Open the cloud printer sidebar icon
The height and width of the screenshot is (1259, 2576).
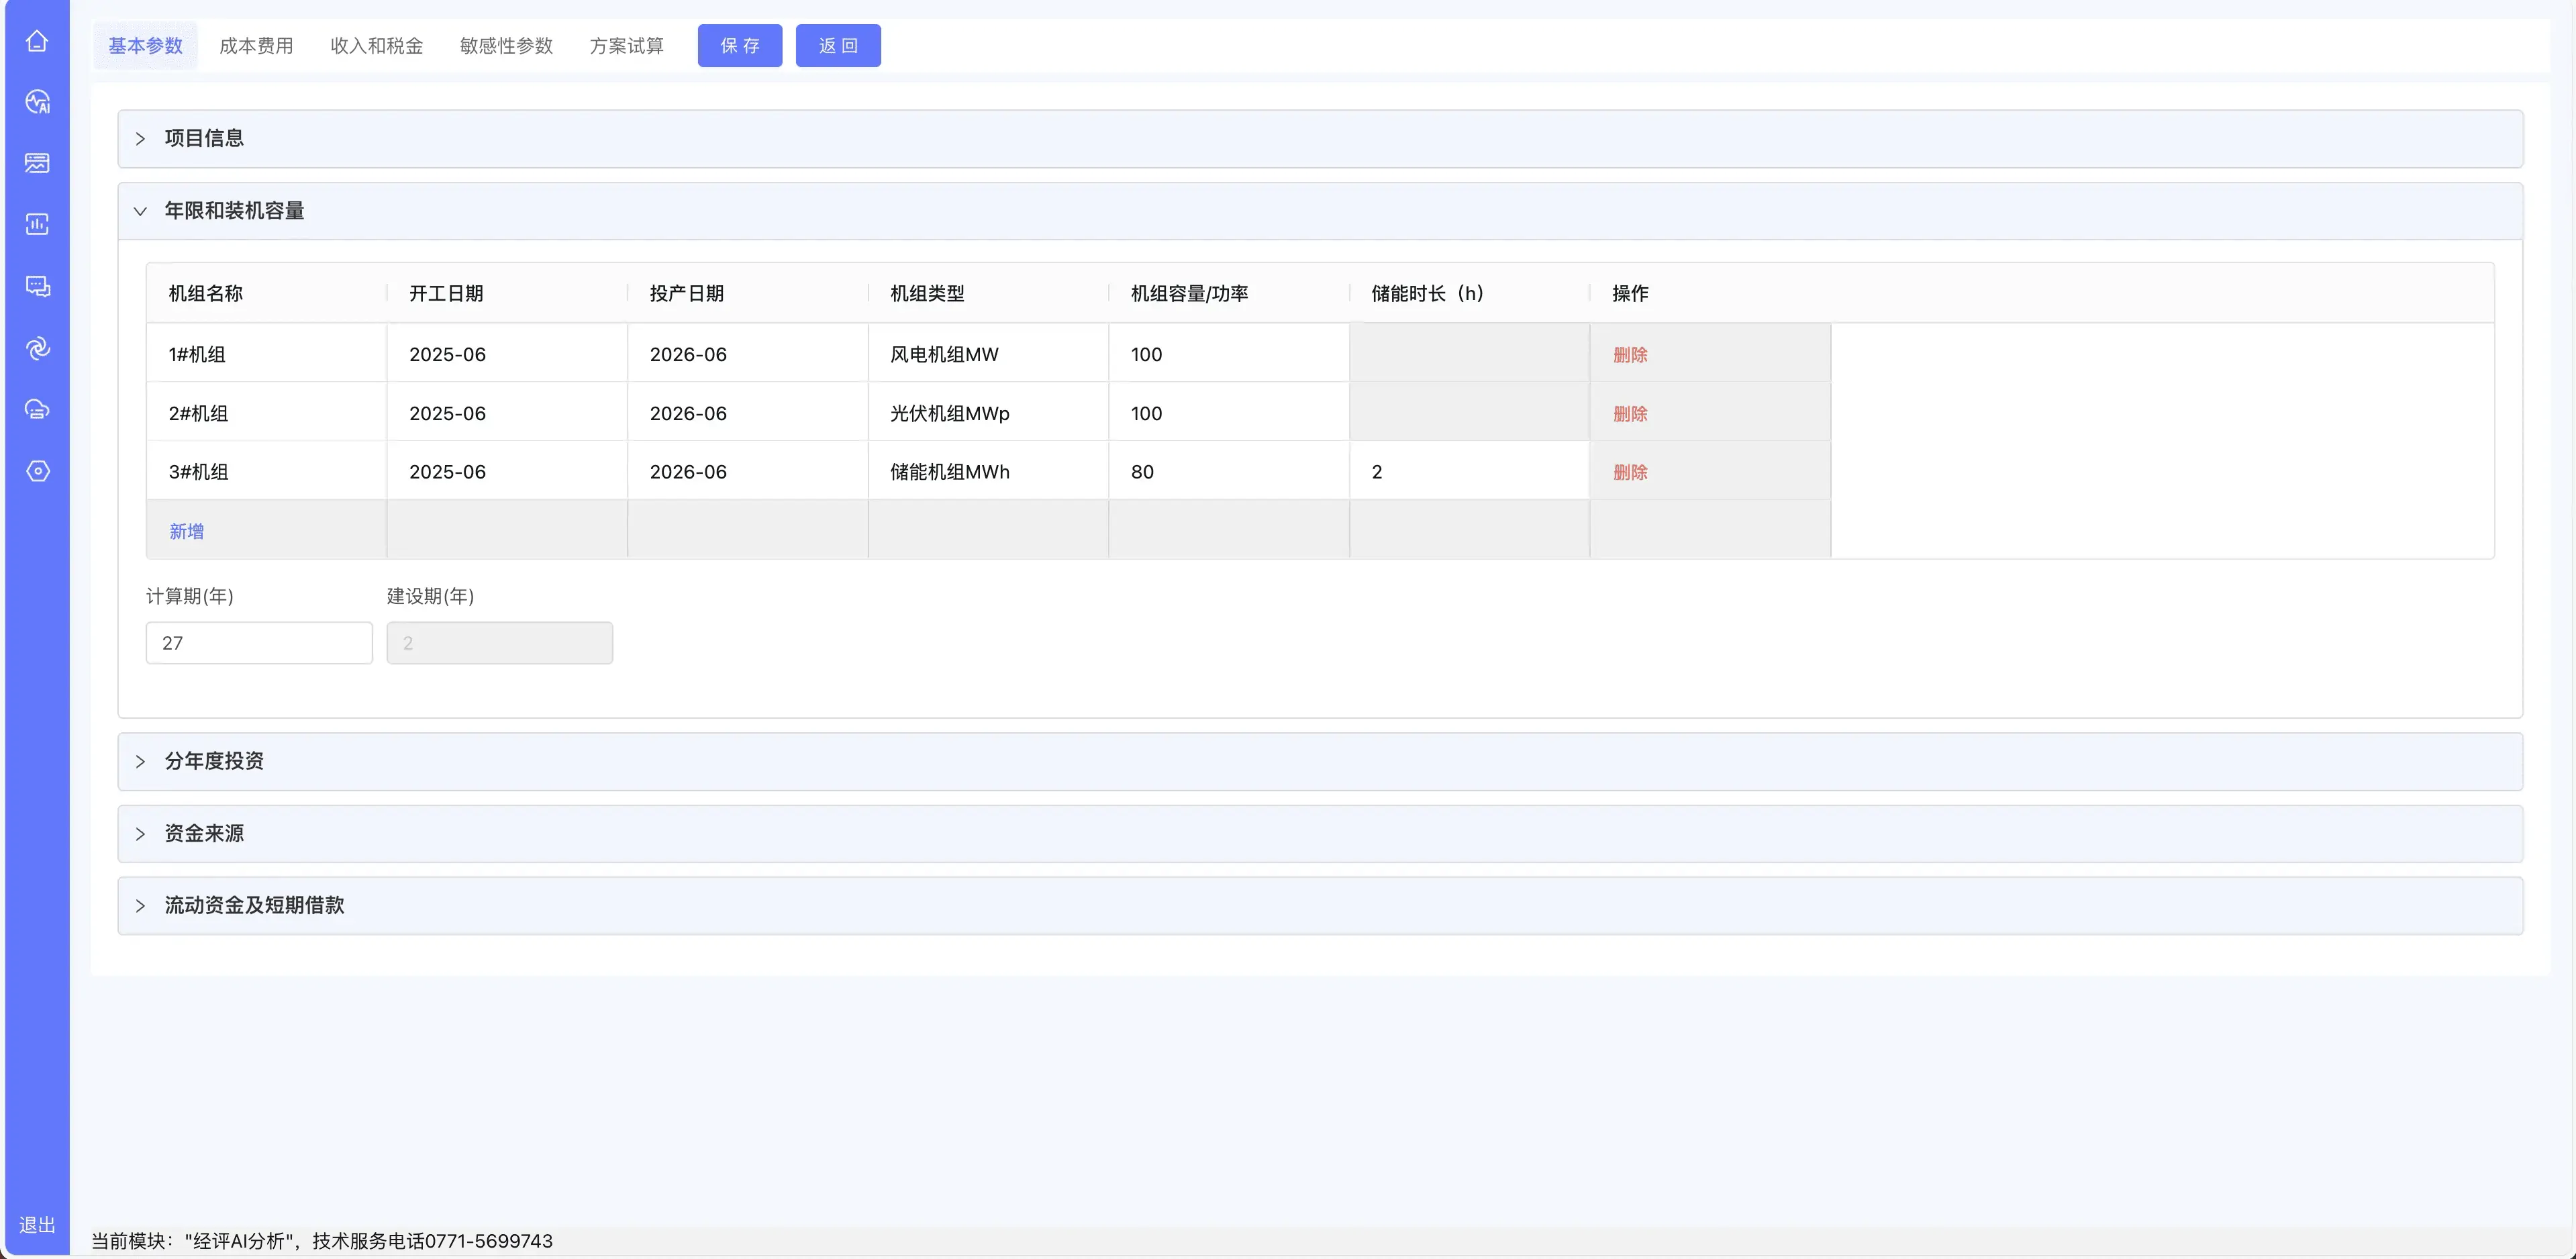(x=37, y=409)
